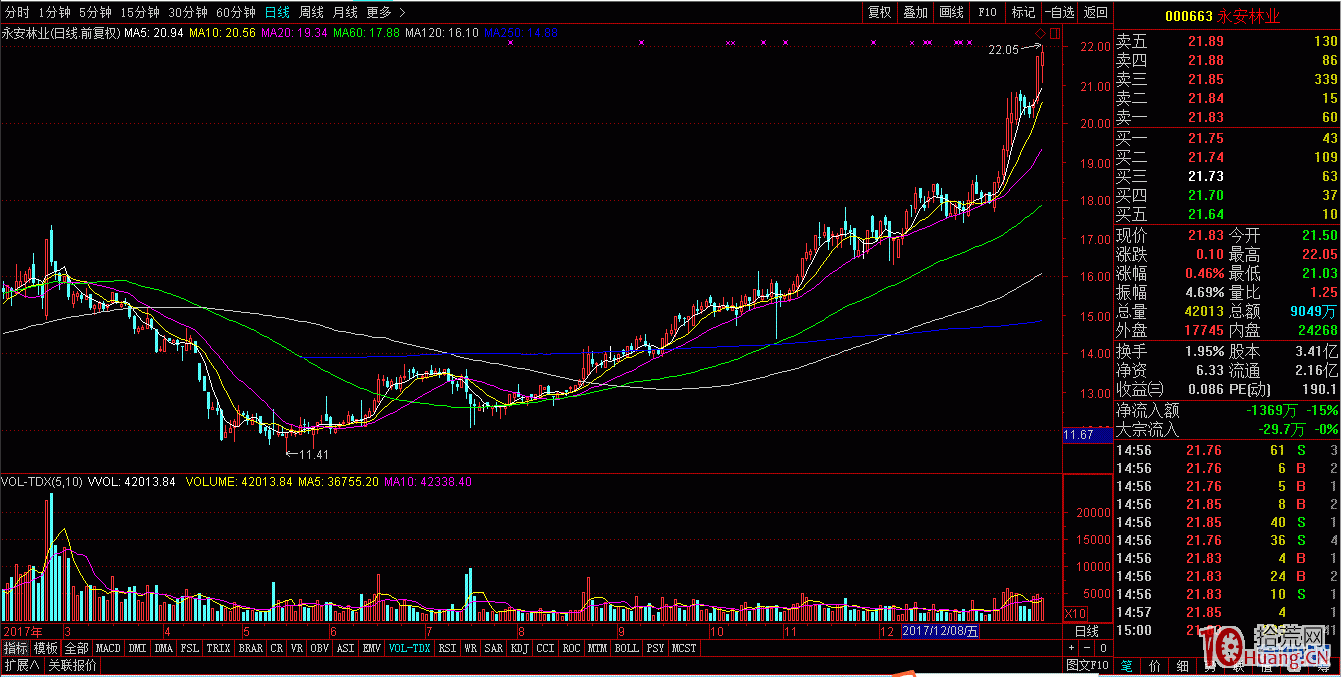Open the 指标 indicators tab
This screenshot has height=677, width=1342.
15,648
